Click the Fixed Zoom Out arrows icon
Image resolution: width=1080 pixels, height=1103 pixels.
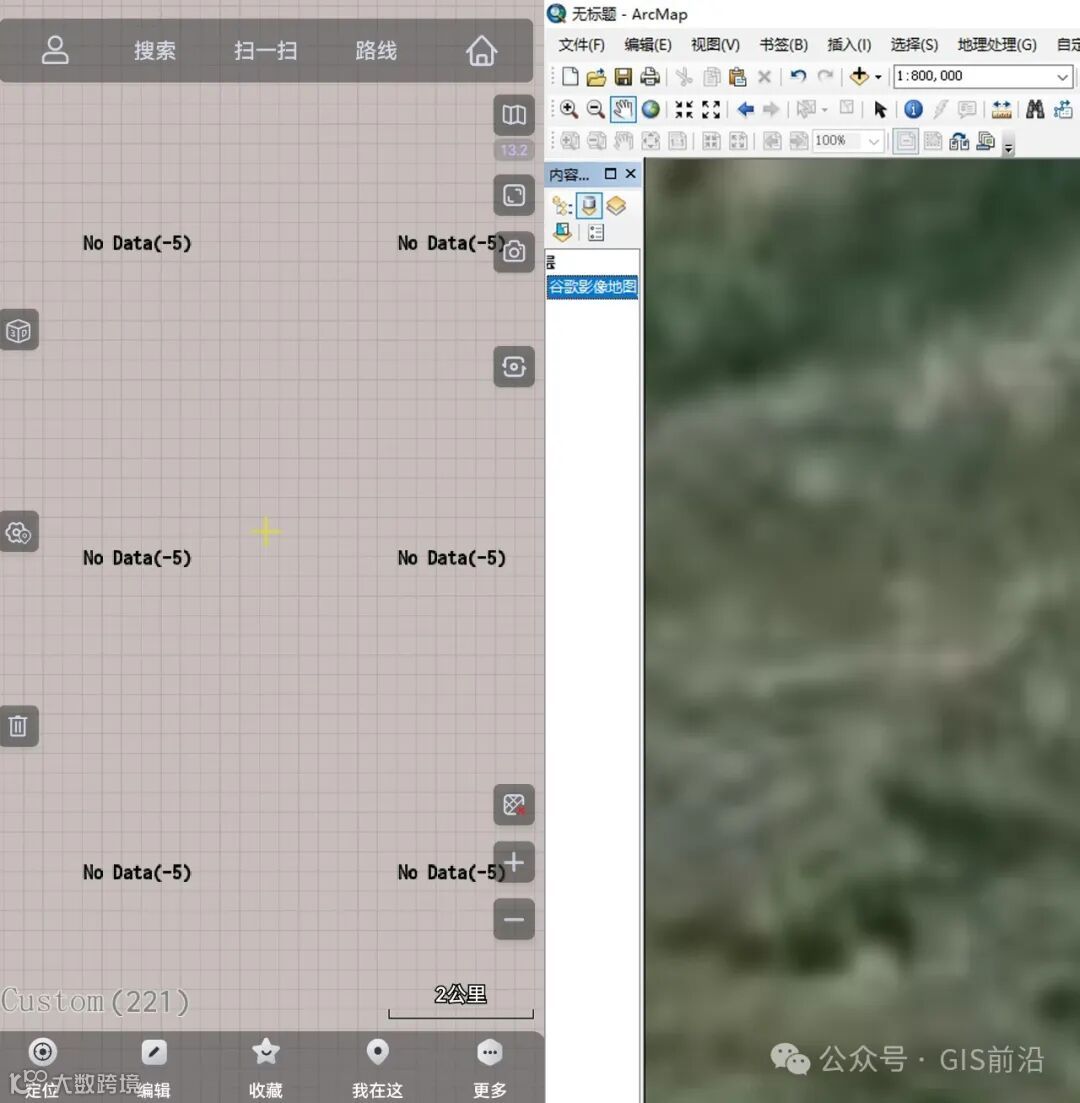tap(711, 109)
